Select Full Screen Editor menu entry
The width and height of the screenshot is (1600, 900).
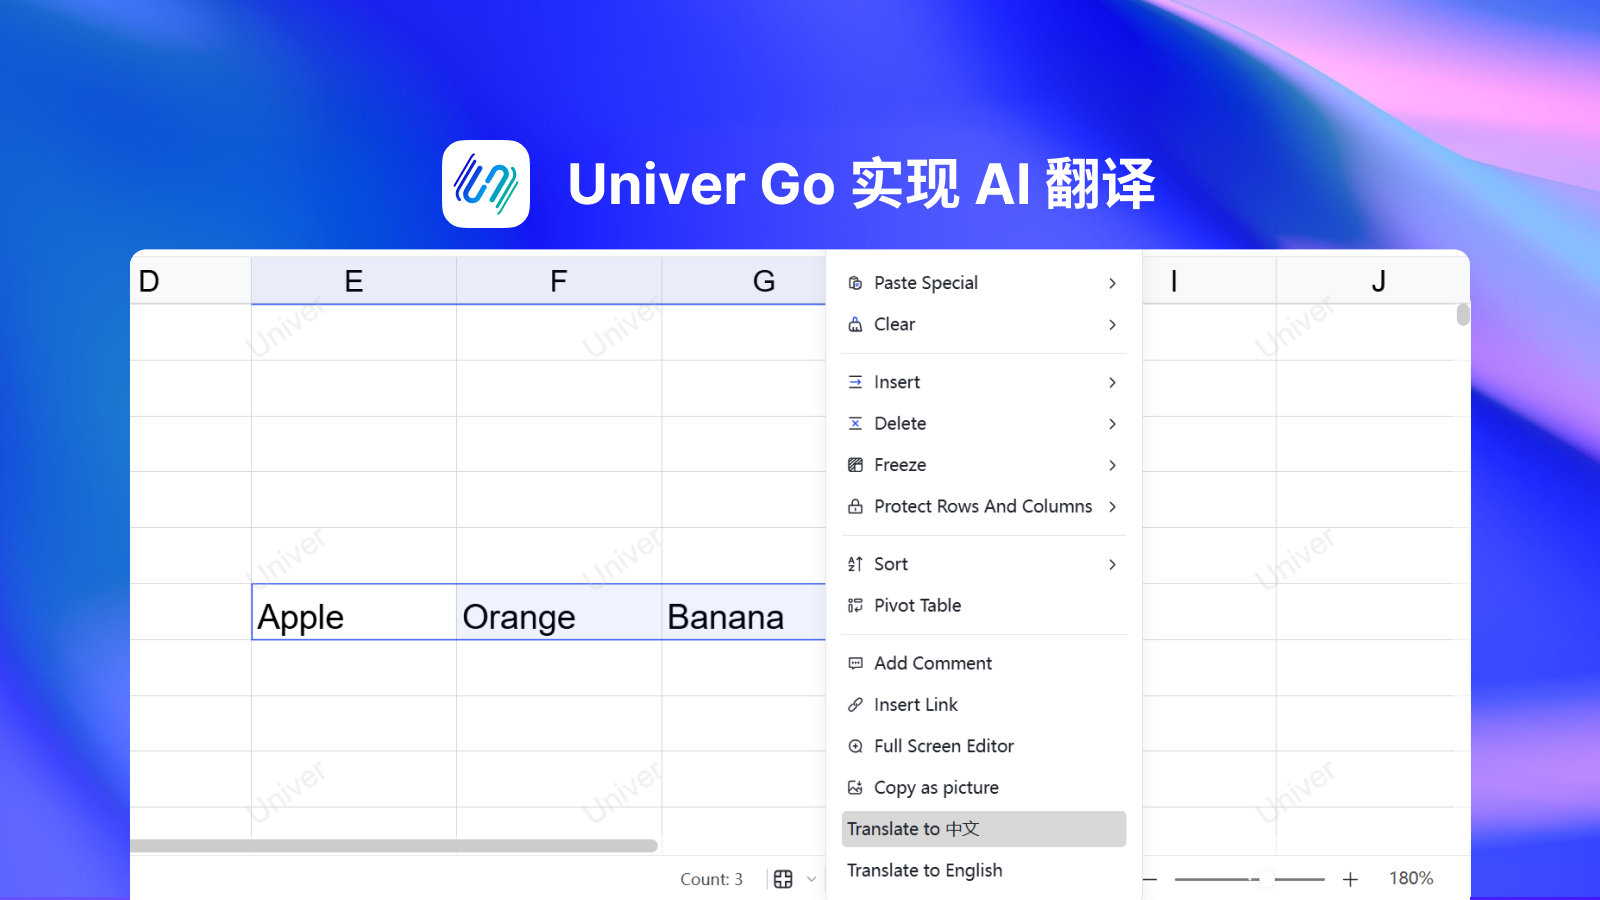pyautogui.click(x=984, y=746)
